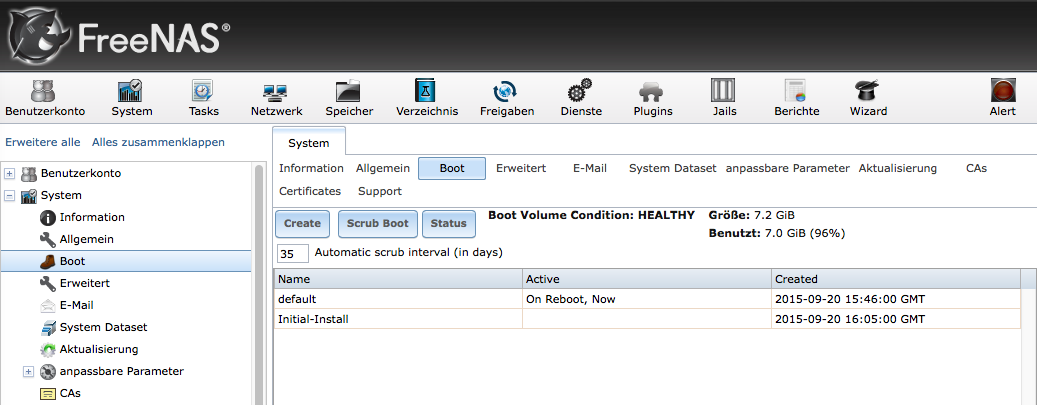Expand the anpassbare Parameter tree node
The height and width of the screenshot is (405, 1037).
[x=28, y=371]
